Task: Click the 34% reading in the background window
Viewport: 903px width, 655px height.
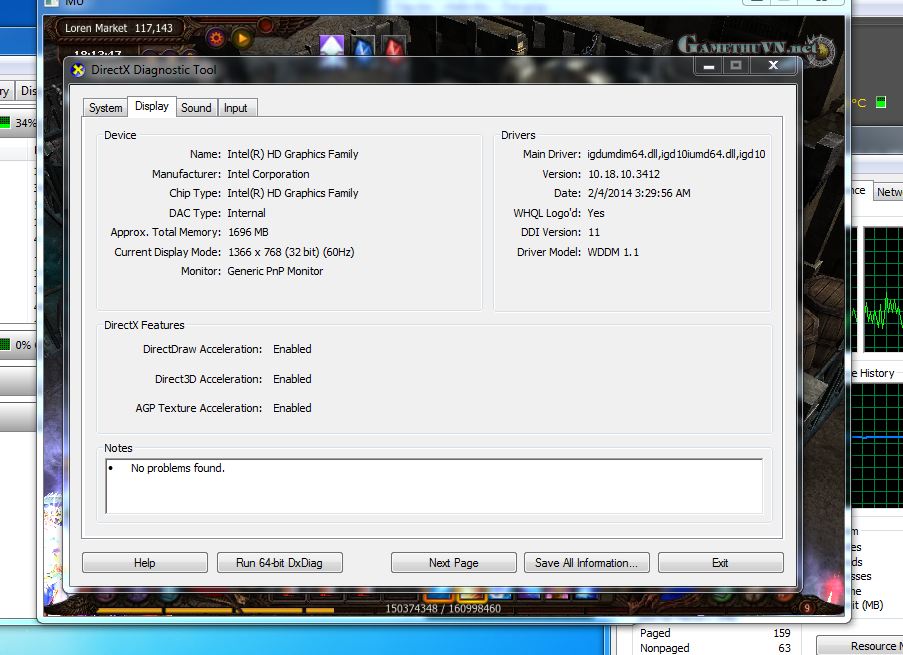Action: [x=25, y=123]
